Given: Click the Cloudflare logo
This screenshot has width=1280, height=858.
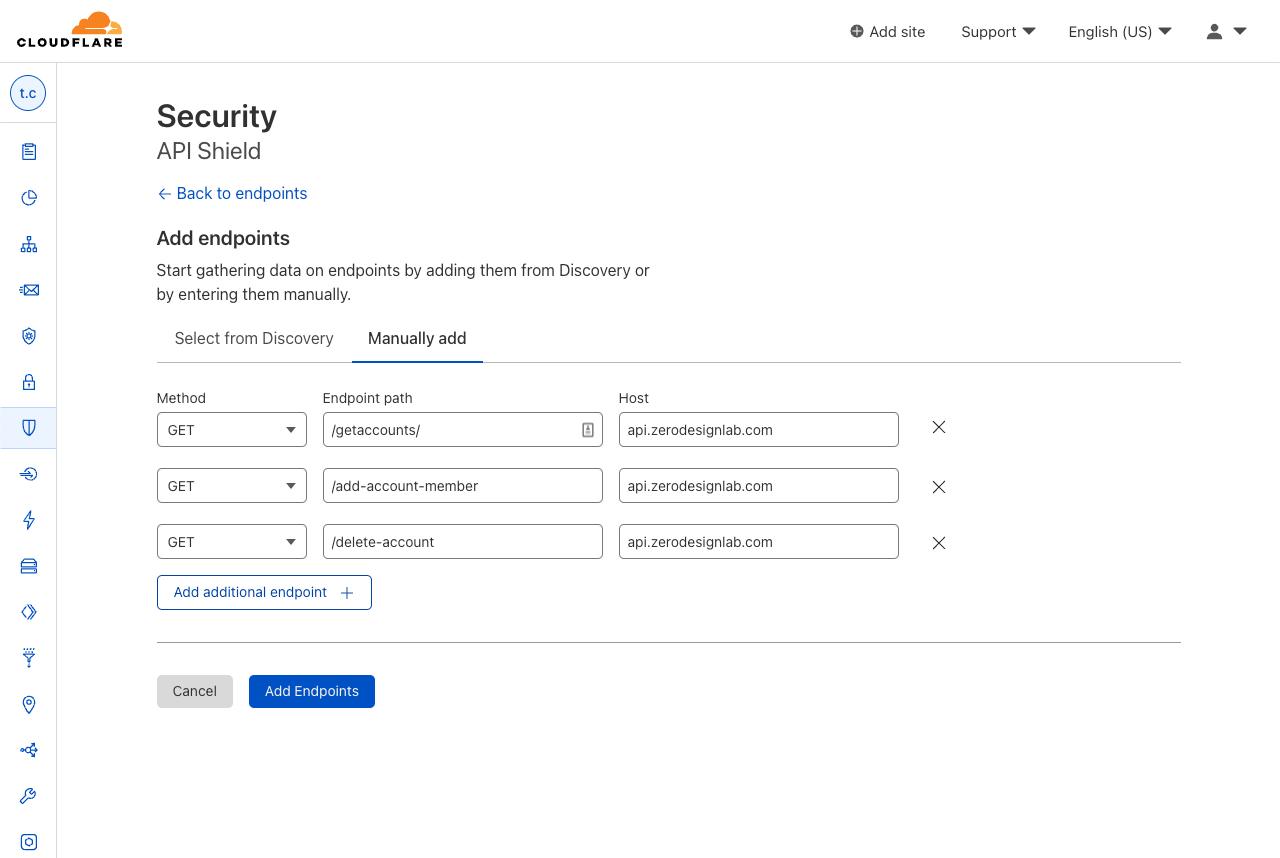Looking at the screenshot, I should [x=70, y=30].
